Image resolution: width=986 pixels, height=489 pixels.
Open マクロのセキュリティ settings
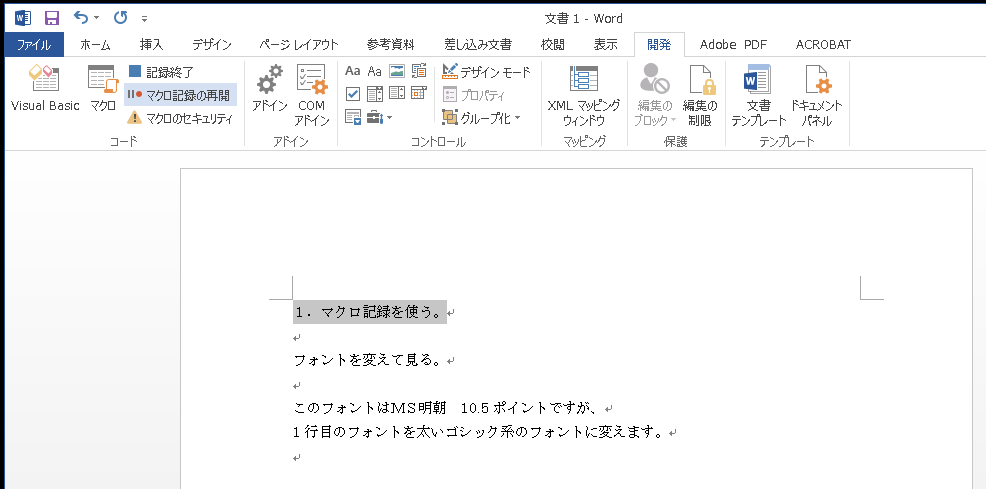point(180,118)
